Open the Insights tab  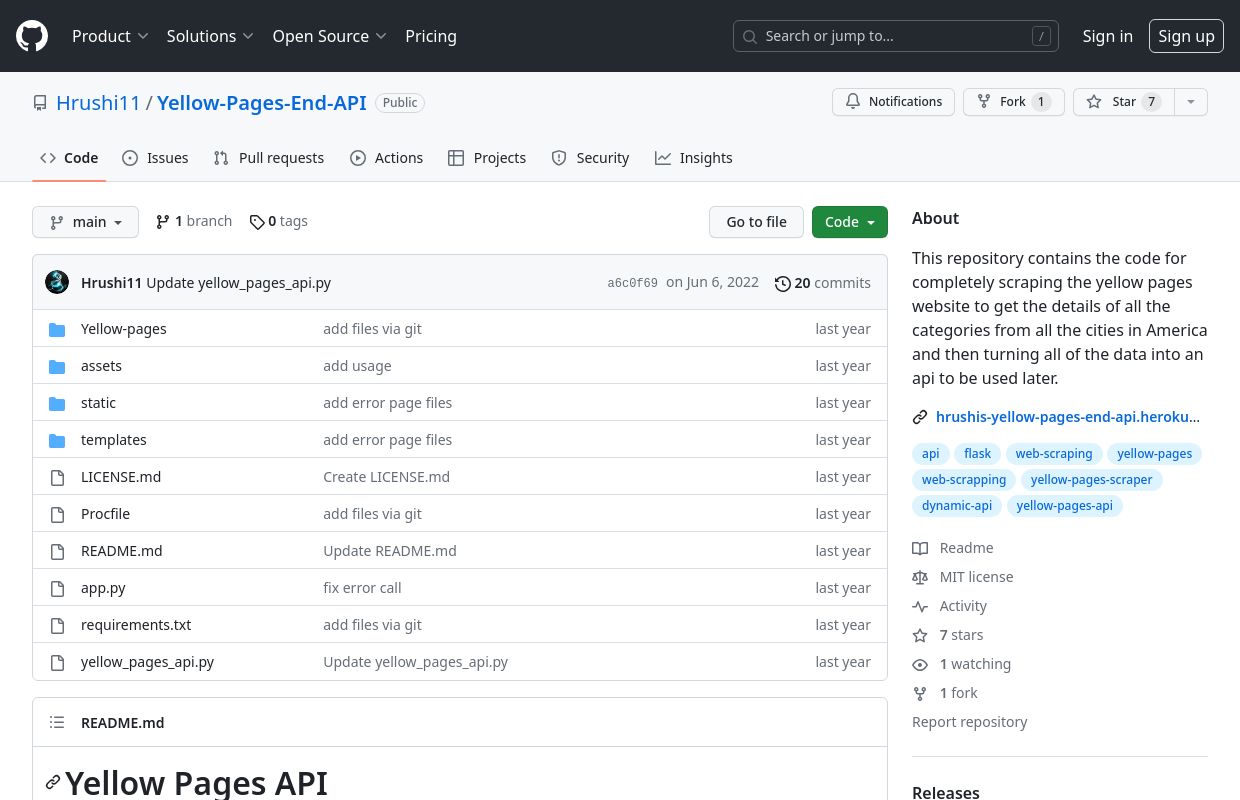[x=693, y=158]
